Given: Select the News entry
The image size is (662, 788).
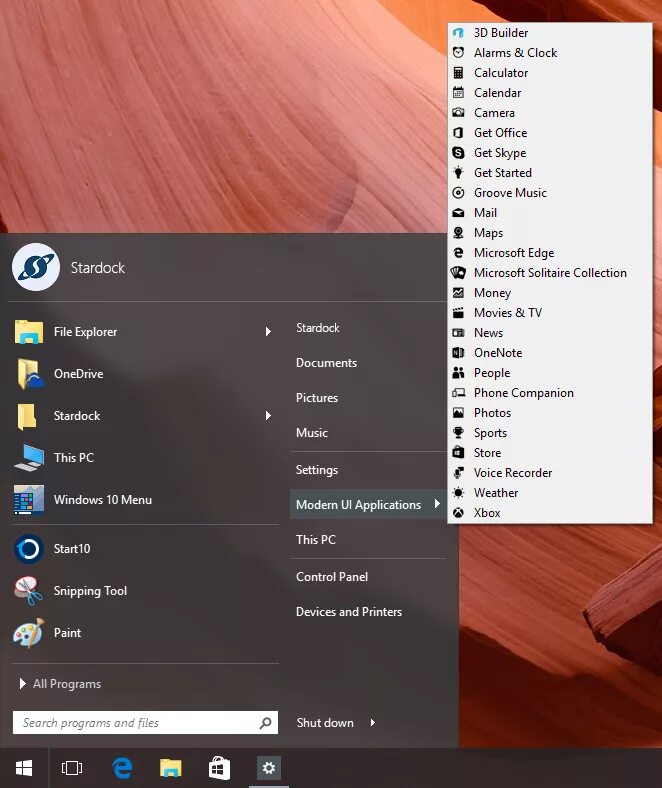Looking at the screenshot, I should click(550, 333).
